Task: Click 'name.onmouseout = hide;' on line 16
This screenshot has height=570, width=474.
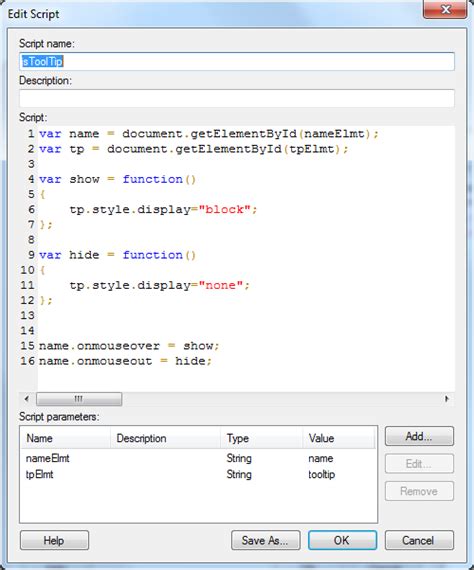Action: click(x=125, y=361)
